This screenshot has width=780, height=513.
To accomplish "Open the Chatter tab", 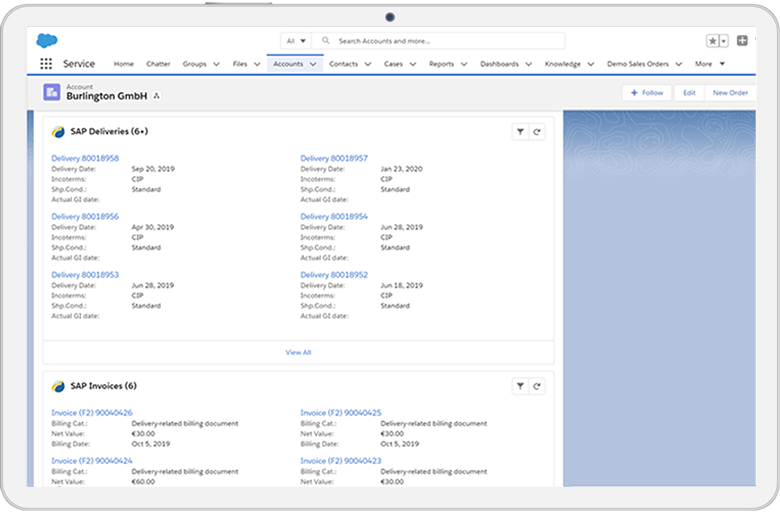I will [158, 64].
